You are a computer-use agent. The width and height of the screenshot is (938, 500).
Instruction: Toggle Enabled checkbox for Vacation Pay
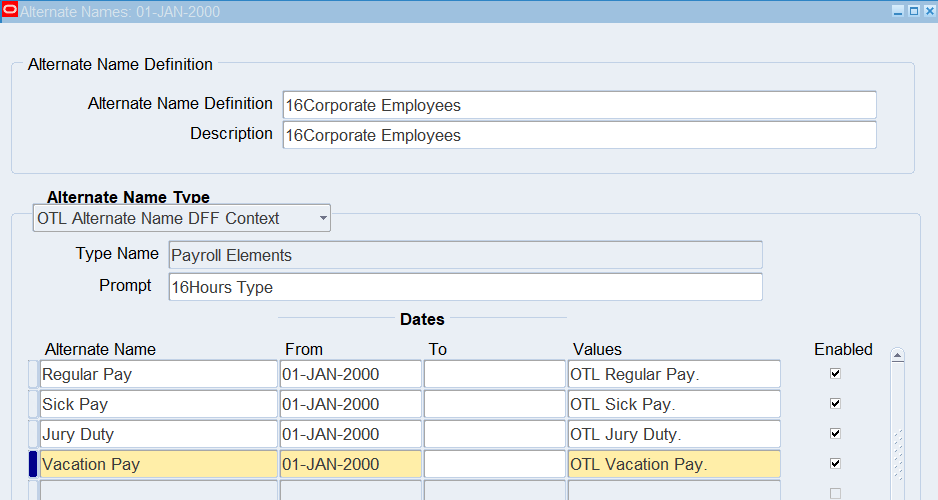click(x=835, y=464)
